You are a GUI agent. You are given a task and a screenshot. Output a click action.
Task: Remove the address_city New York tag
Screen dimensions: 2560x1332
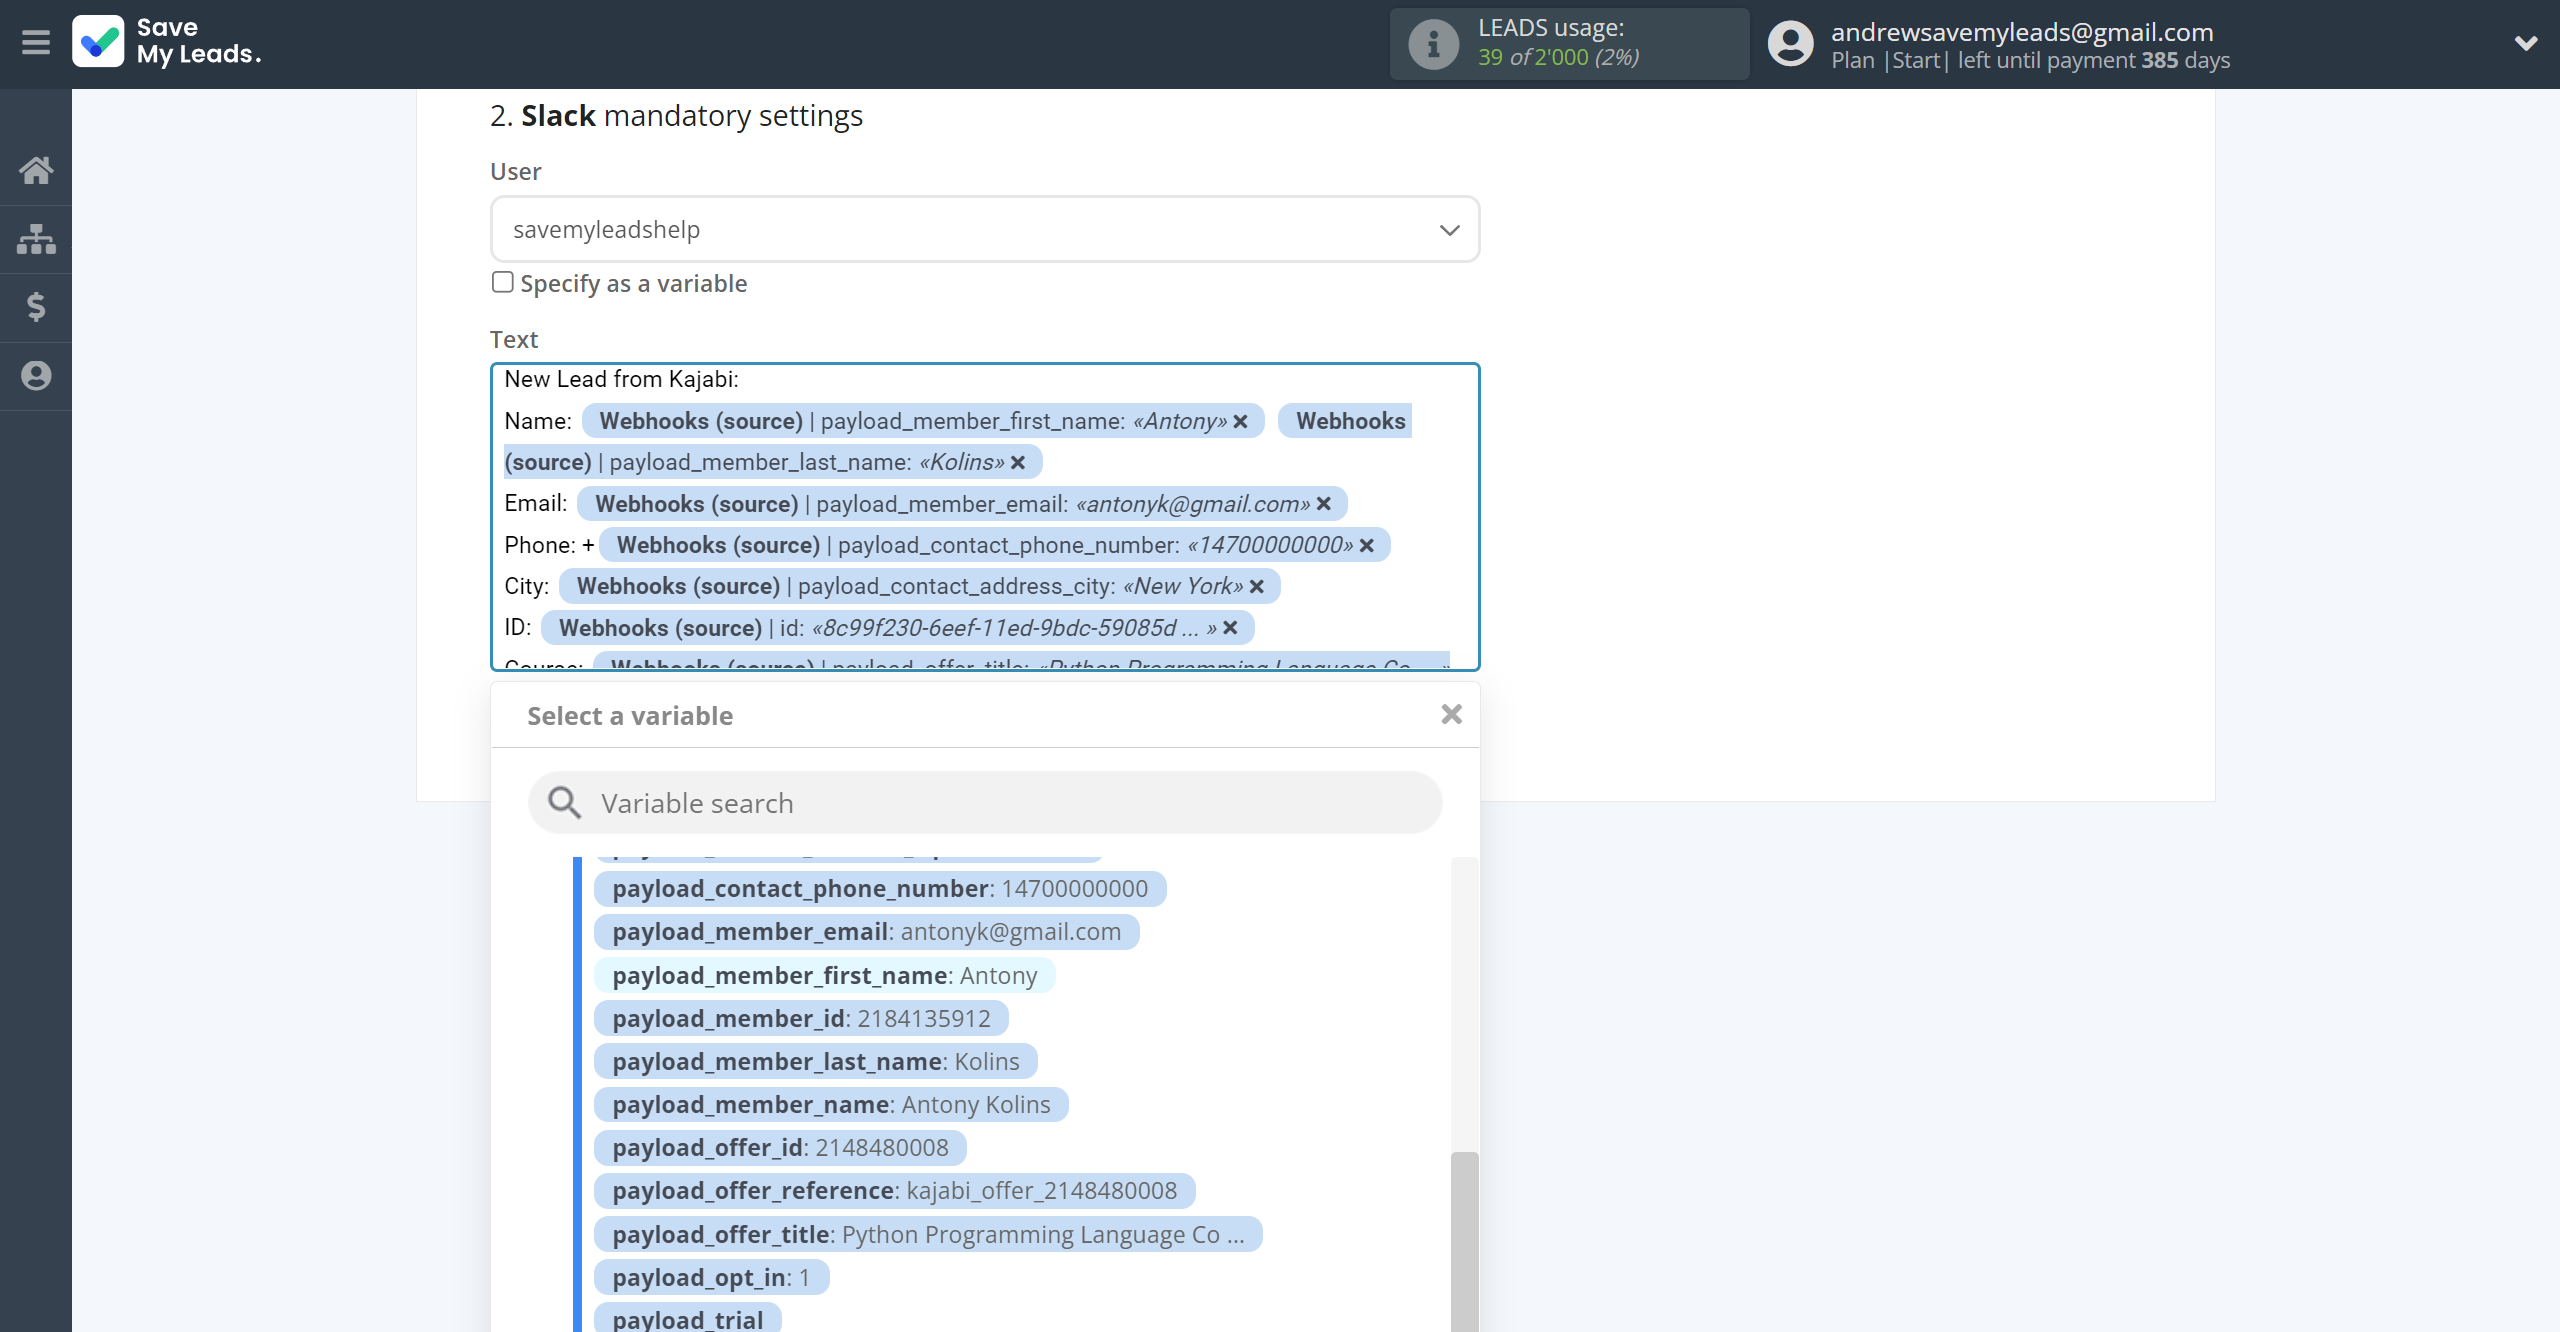coord(1257,587)
